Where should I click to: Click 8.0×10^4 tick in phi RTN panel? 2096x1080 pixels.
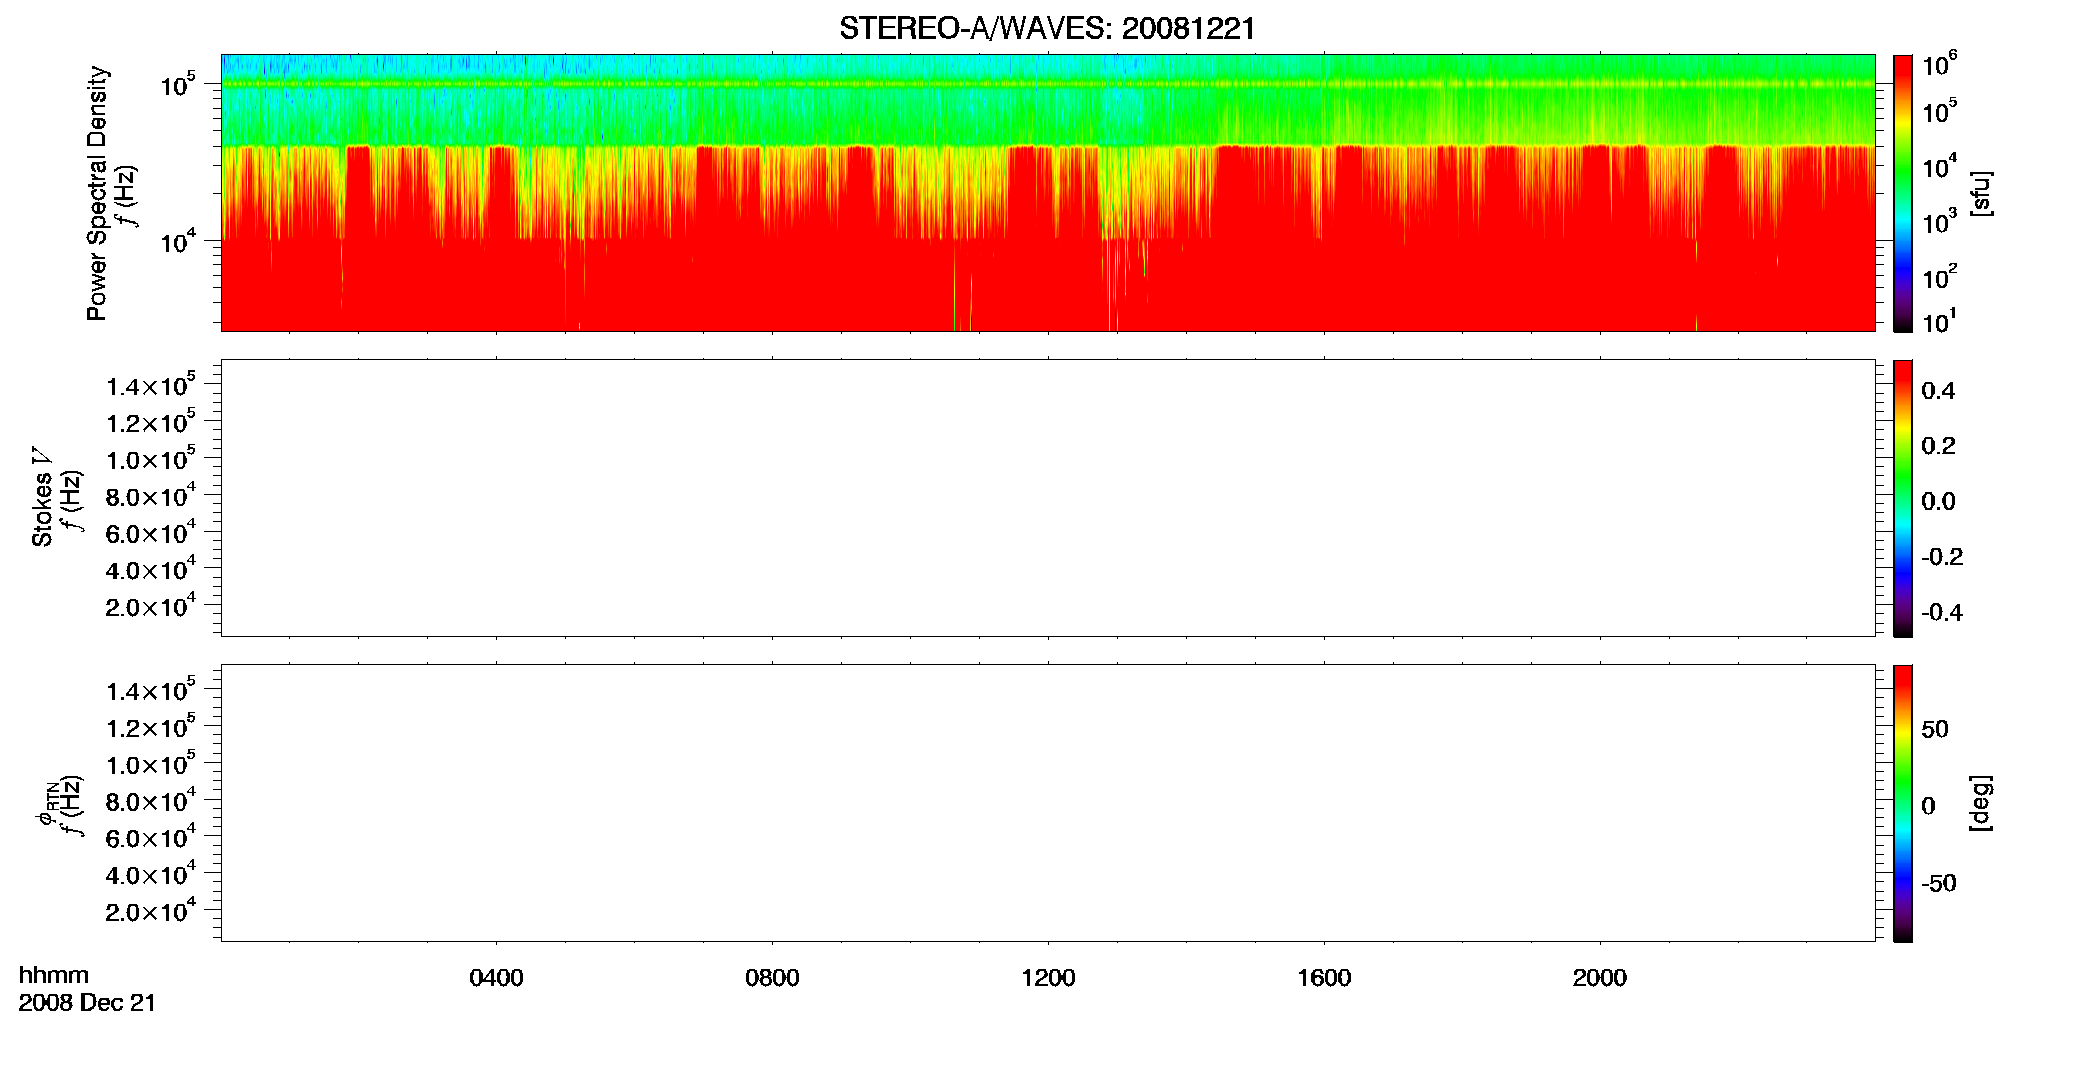(x=151, y=800)
